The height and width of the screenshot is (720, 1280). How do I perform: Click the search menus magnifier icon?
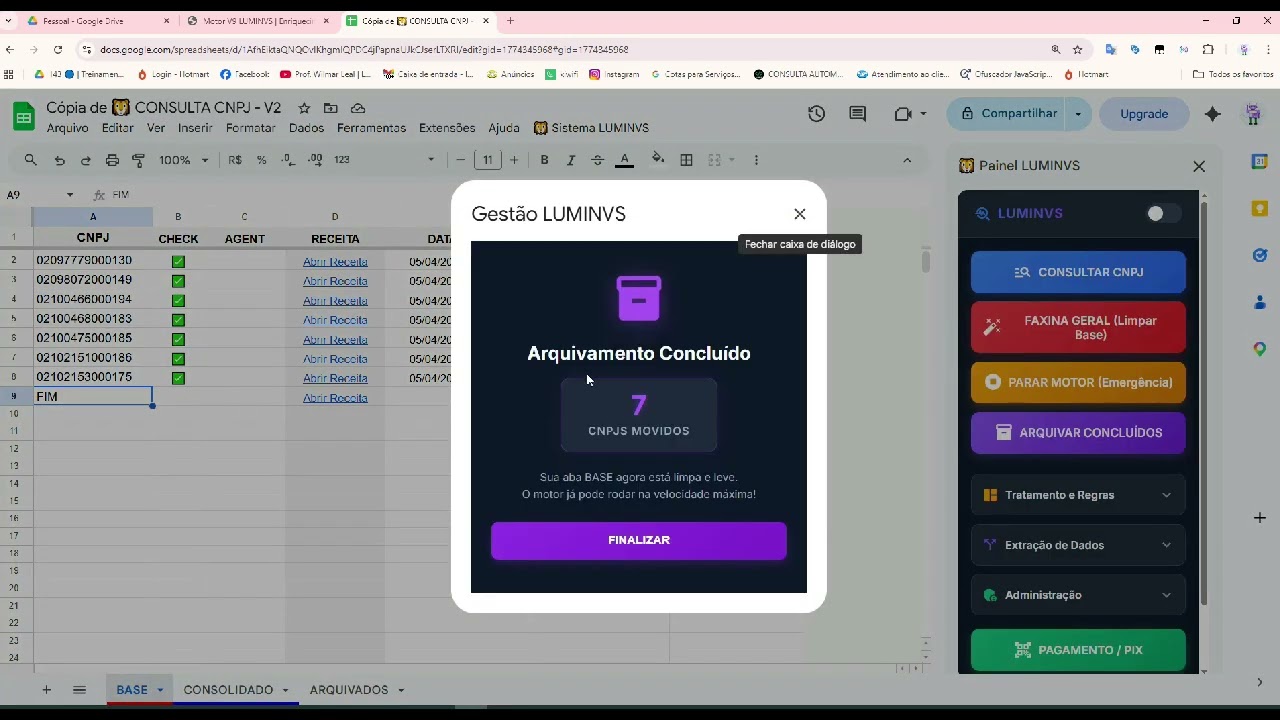[x=31, y=160]
